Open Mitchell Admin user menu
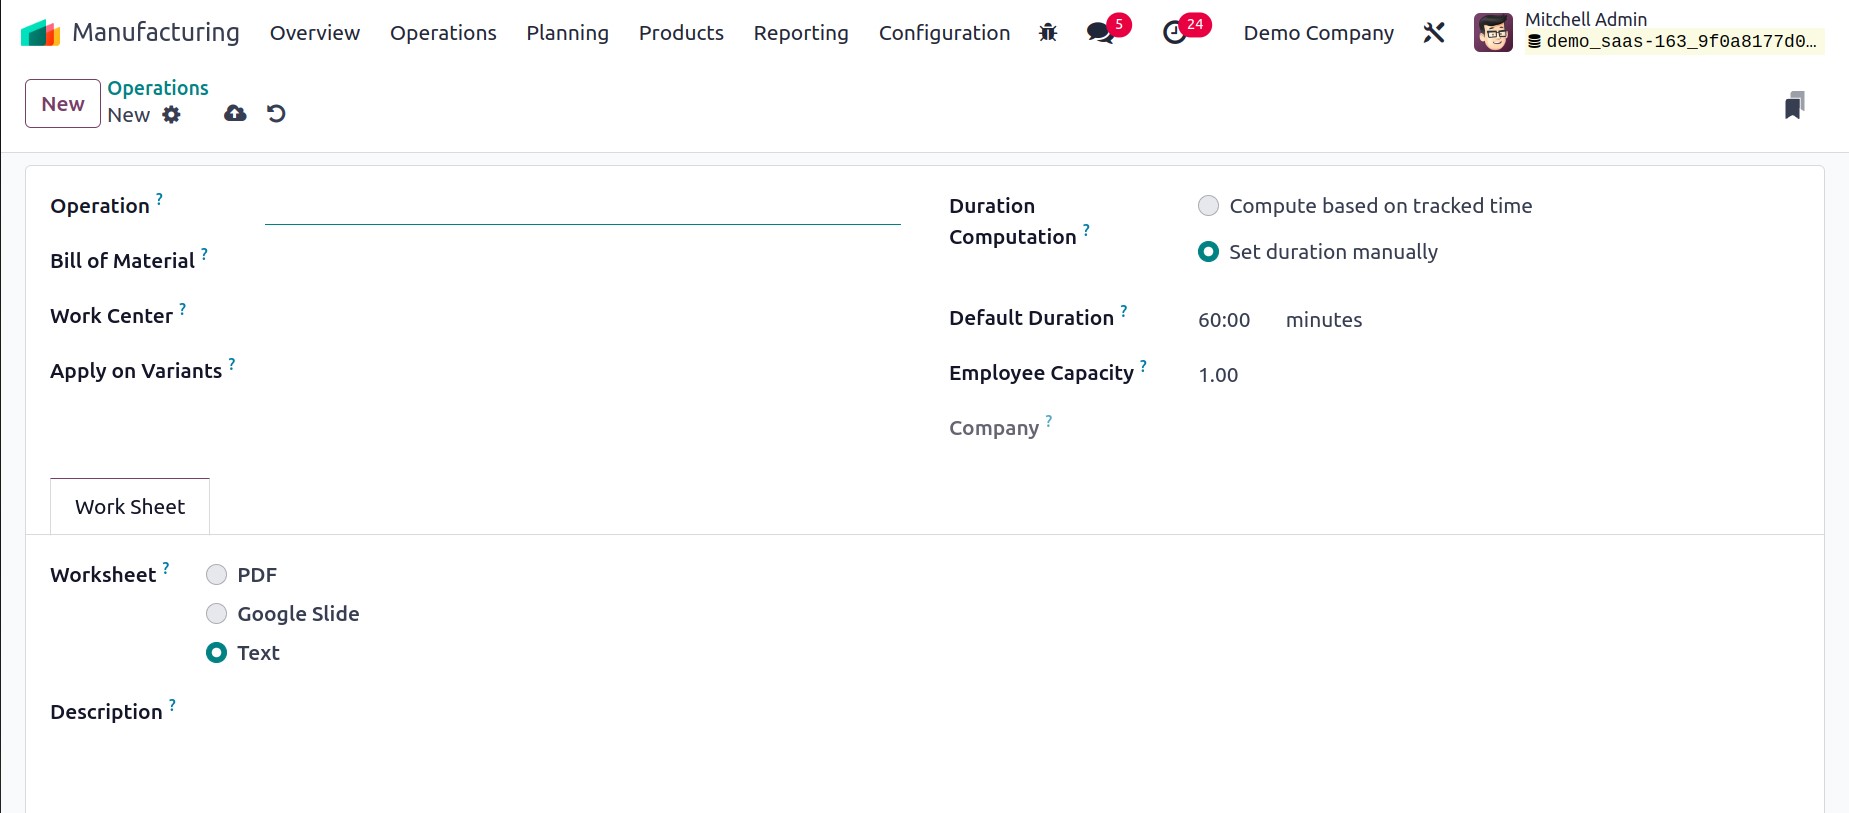The image size is (1849, 813). click(1650, 33)
